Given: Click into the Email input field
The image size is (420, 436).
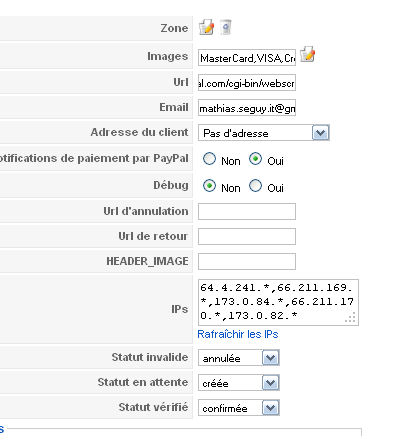Looking at the screenshot, I should (x=247, y=107).
